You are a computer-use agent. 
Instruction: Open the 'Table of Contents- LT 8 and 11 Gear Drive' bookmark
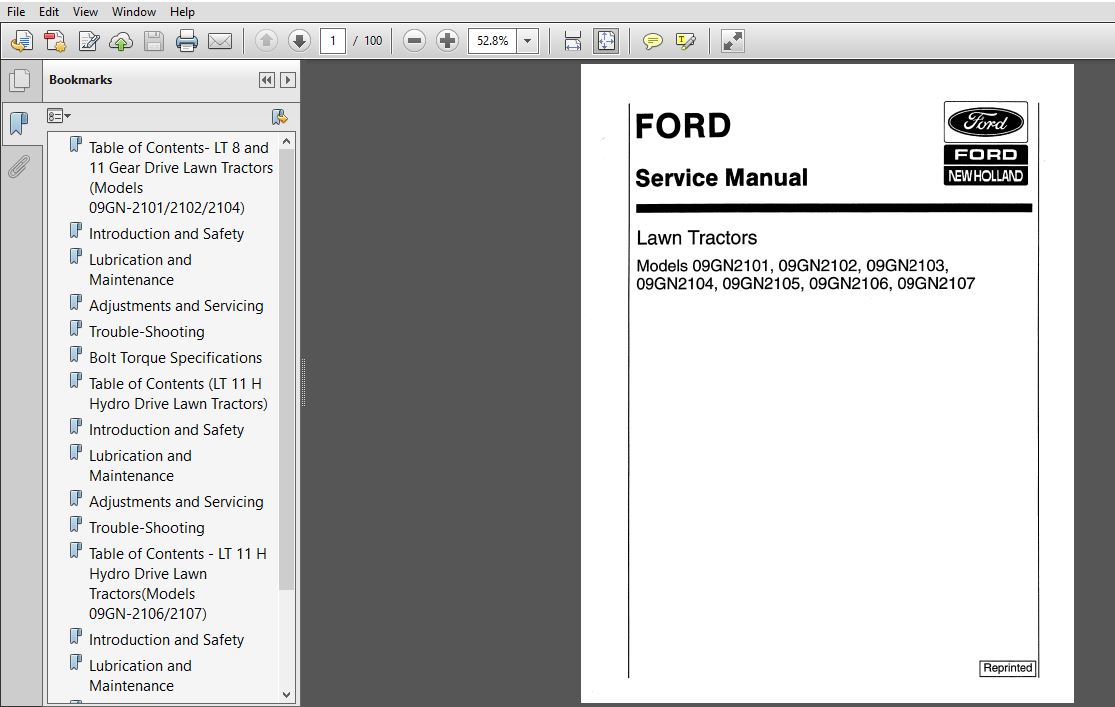181,178
